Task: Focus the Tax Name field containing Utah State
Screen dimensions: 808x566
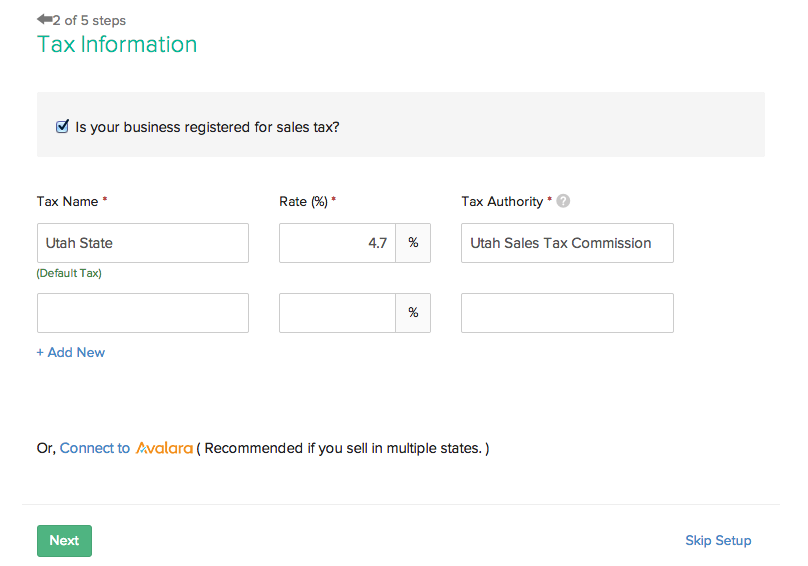Action: [x=143, y=243]
